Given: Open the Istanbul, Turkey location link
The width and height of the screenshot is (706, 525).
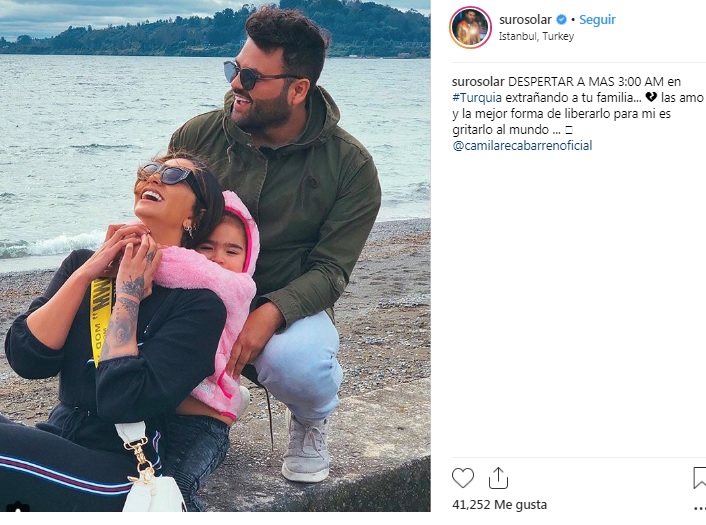Looking at the screenshot, I should 536,36.
